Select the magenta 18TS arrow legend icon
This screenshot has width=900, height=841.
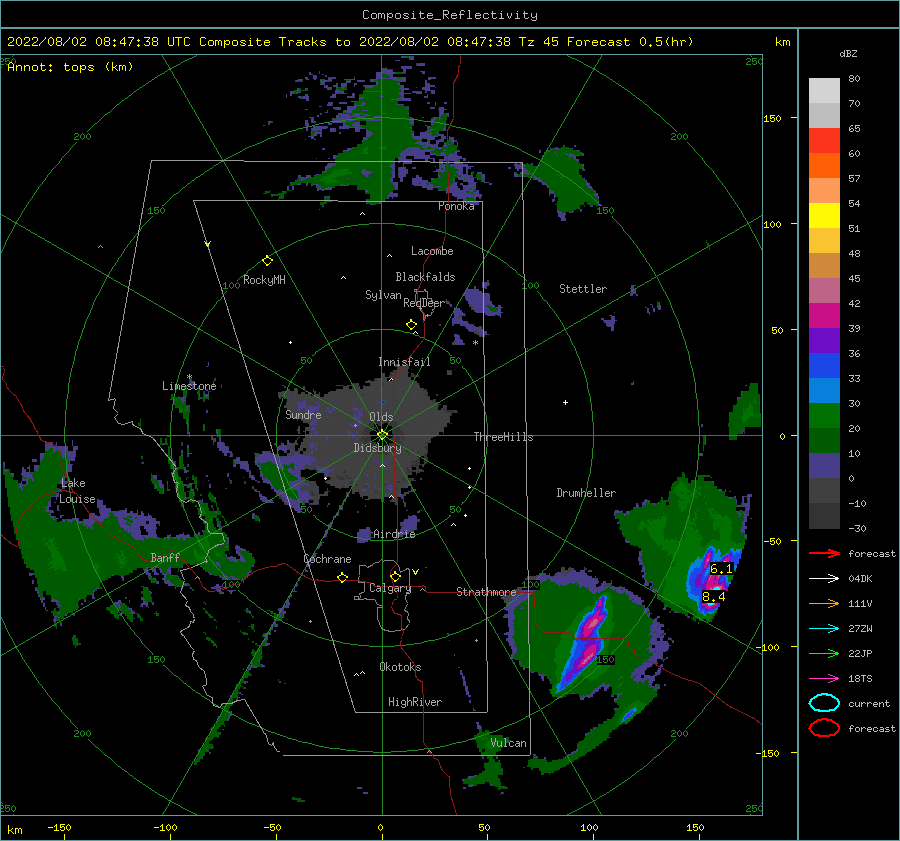824,679
